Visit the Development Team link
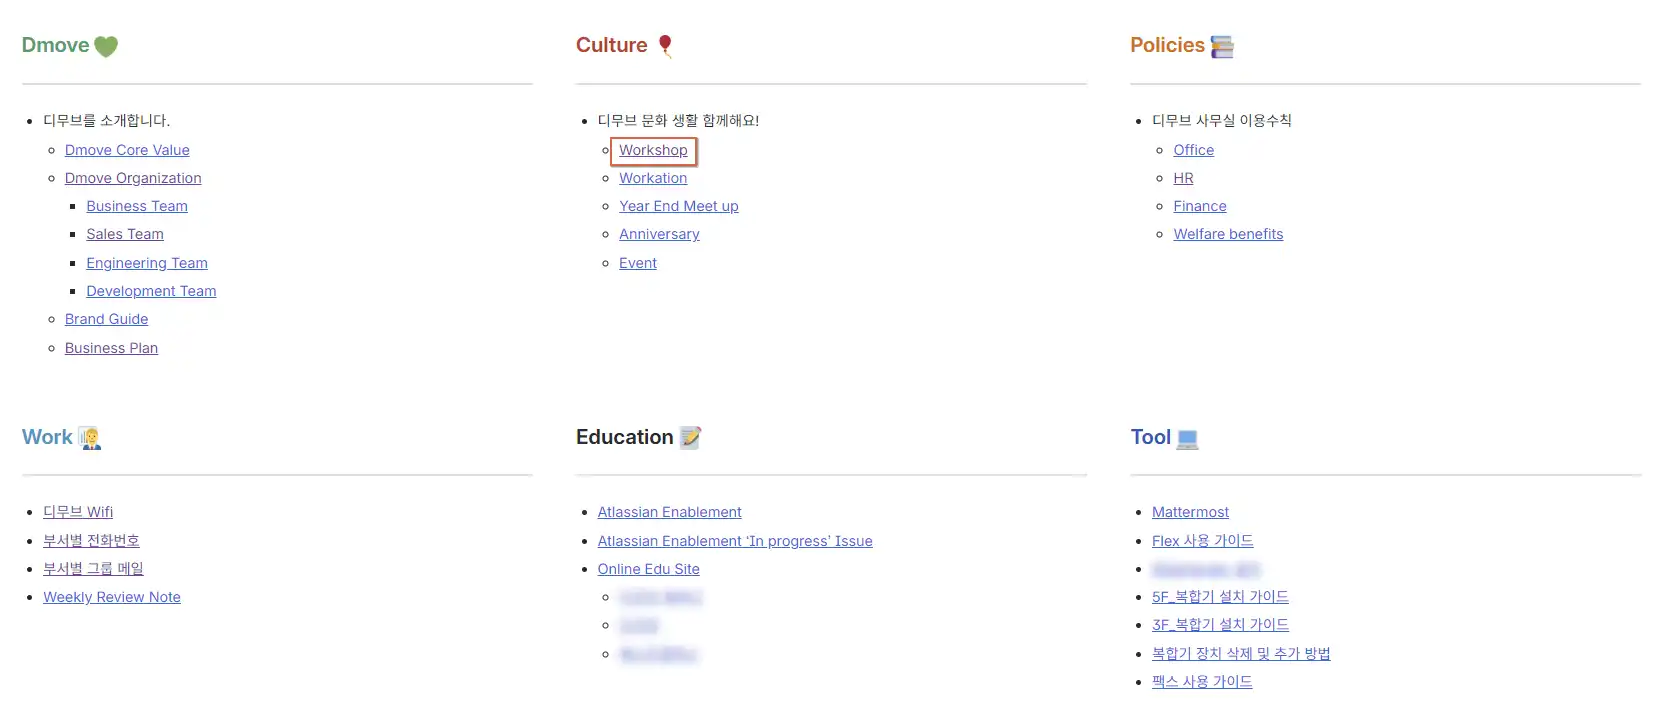The width and height of the screenshot is (1657, 710). pos(151,291)
